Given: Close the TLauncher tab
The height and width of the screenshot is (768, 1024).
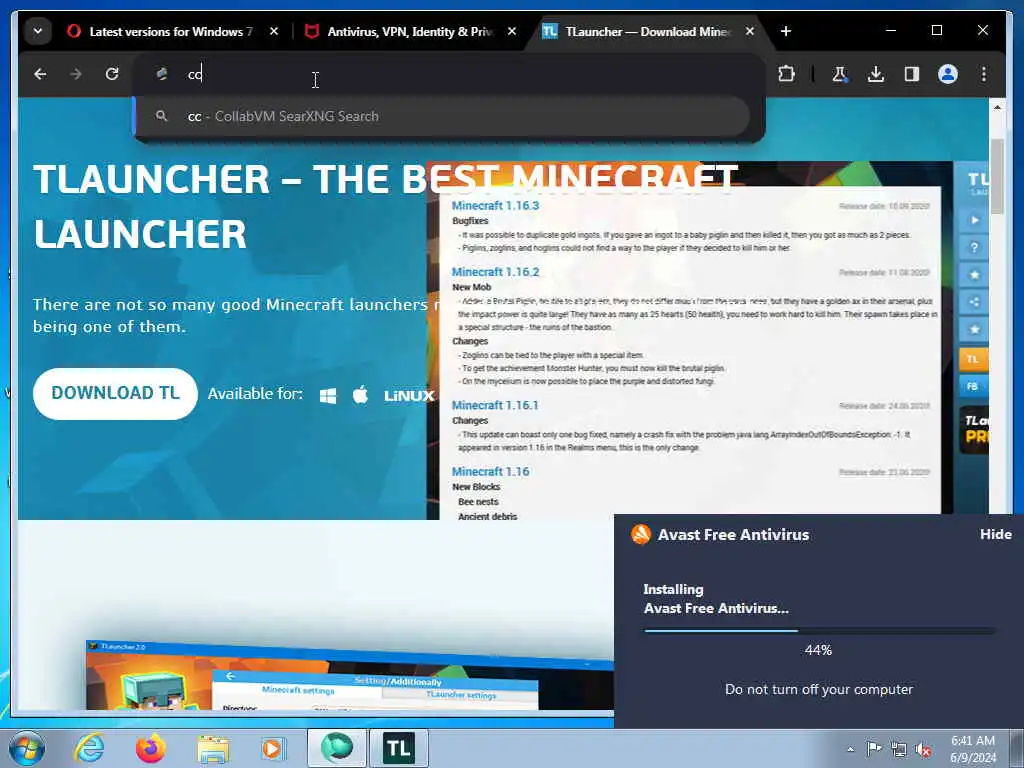Looking at the screenshot, I should (x=750, y=31).
